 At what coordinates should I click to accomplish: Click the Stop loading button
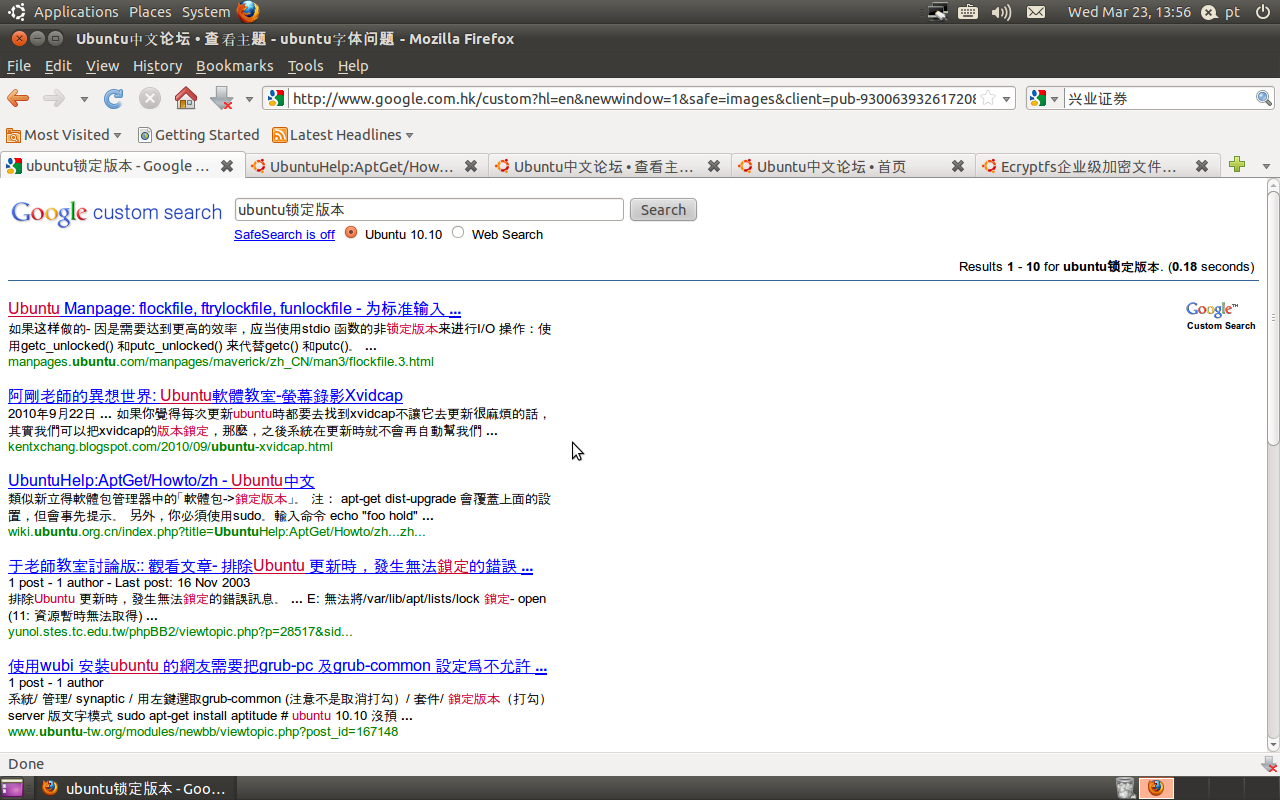coord(150,98)
